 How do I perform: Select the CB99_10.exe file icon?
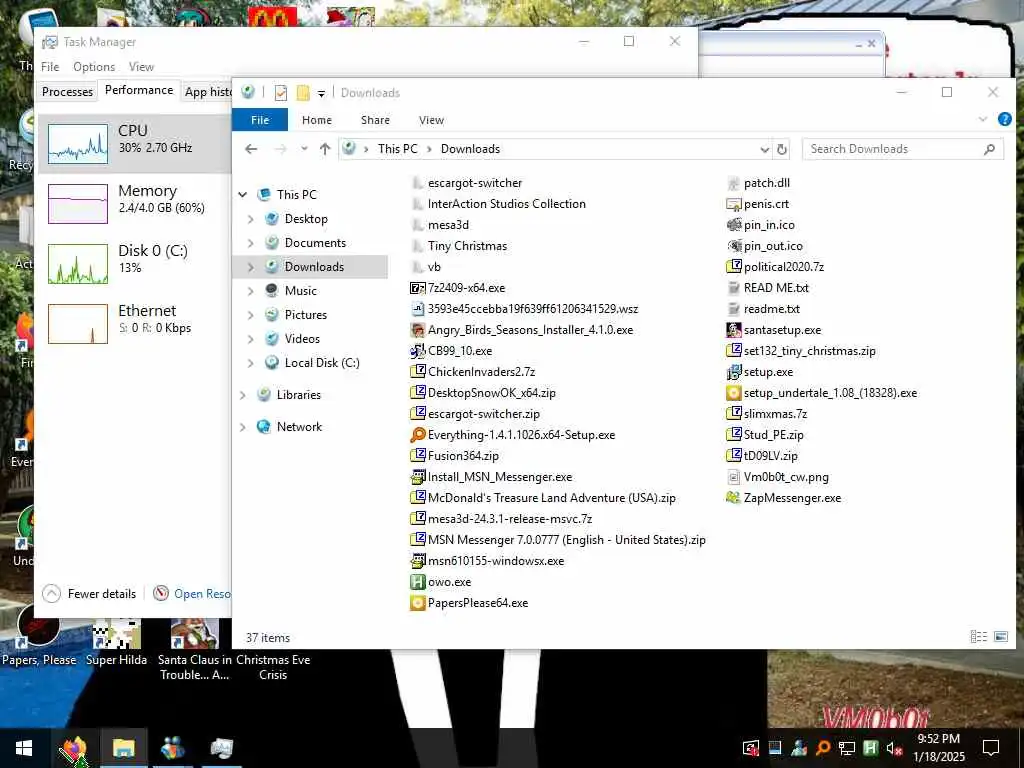[417, 351]
